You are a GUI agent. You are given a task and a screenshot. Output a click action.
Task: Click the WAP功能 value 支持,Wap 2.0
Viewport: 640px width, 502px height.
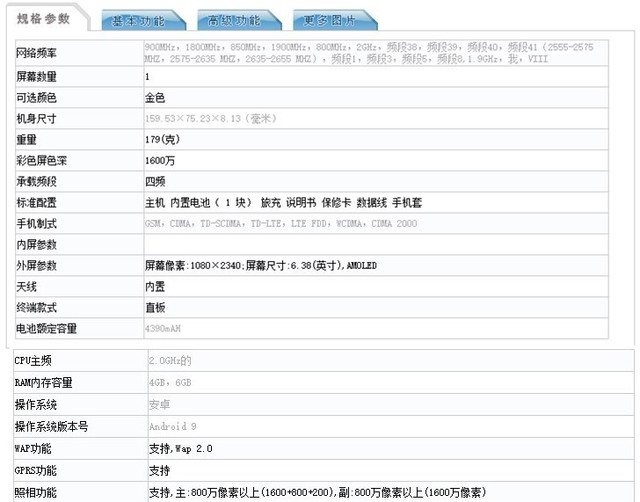pyautogui.click(x=183, y=448)
